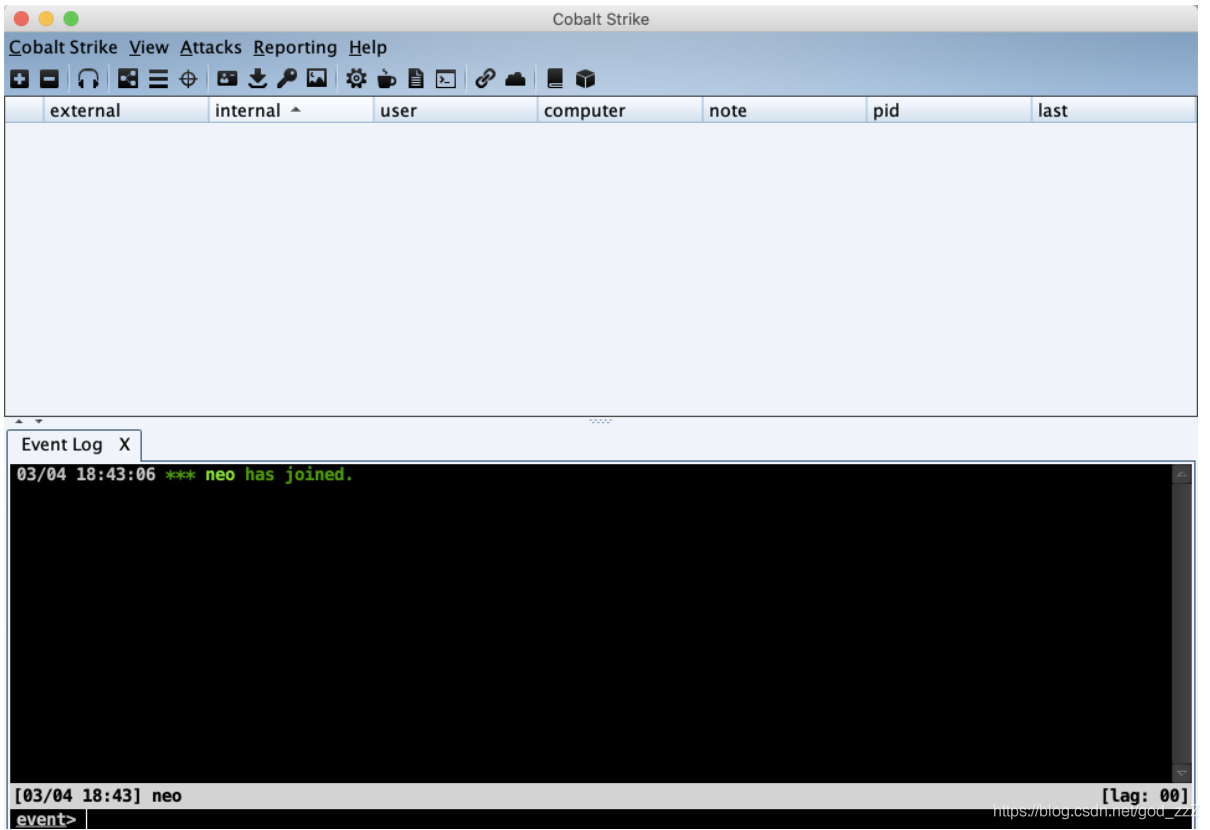Connect to a new team server

20,79
